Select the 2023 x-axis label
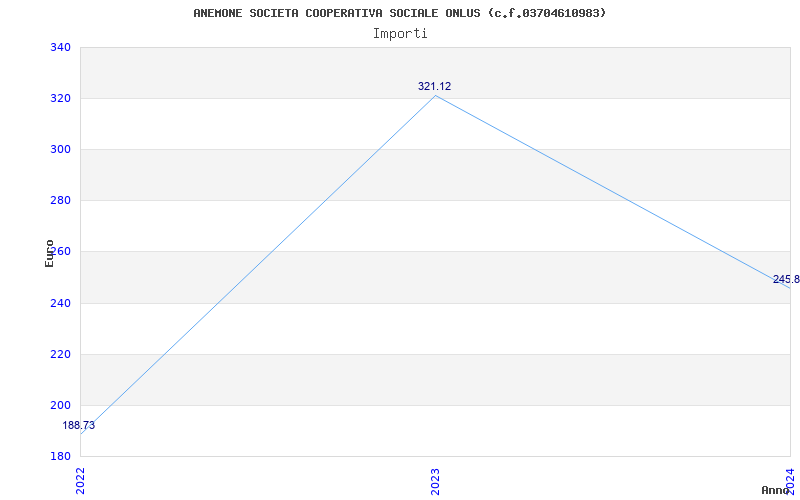The image size is (800, 500). click(435, 481)
